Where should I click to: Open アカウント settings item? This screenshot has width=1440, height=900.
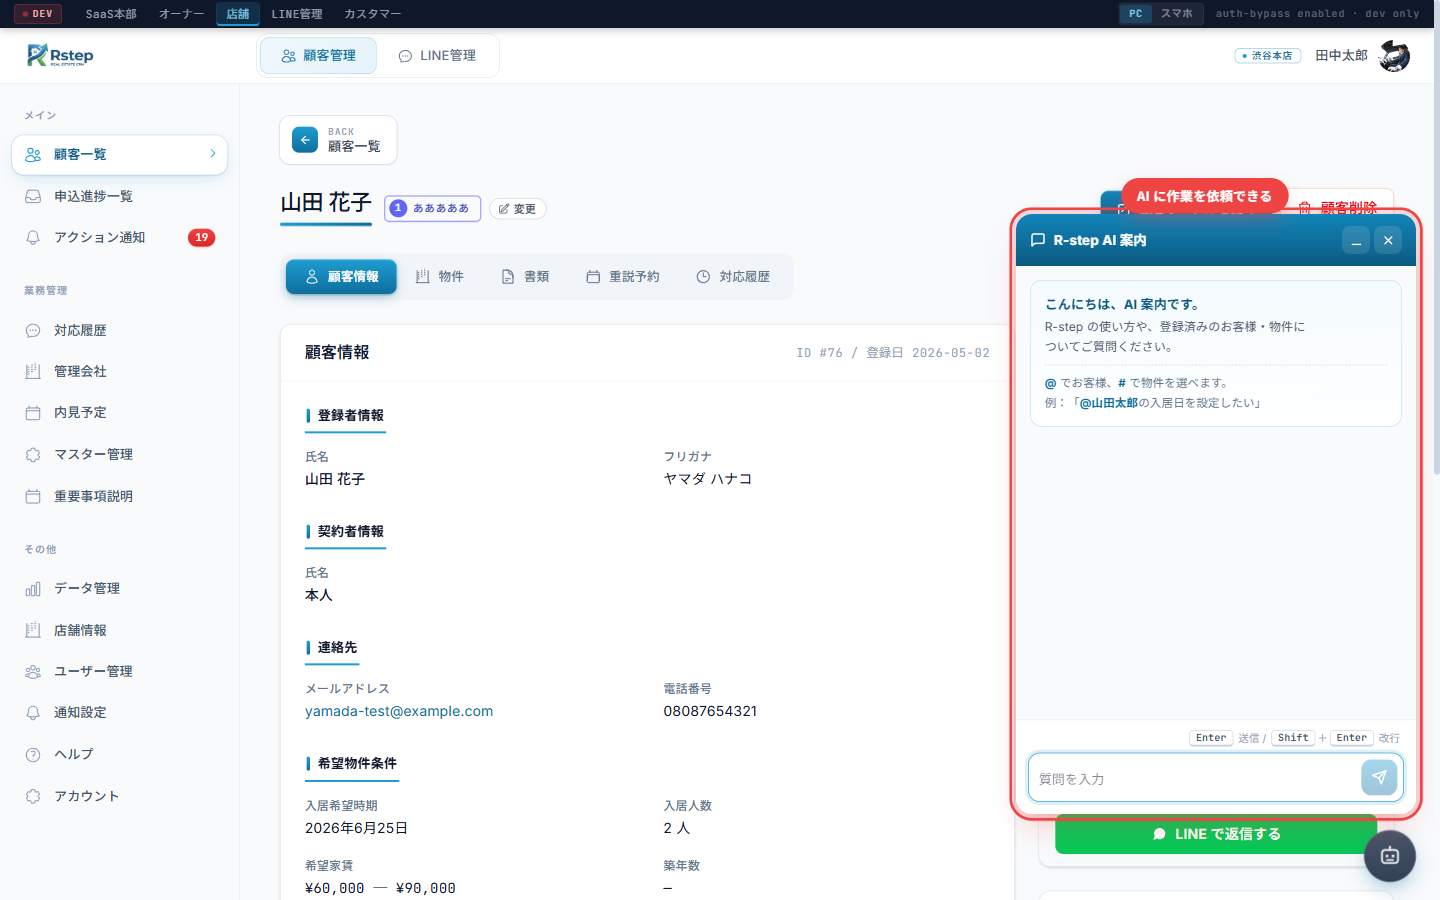119,796
